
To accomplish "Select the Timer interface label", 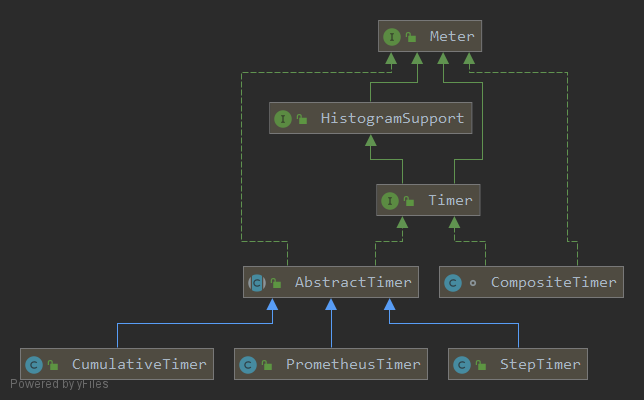I will click(449, 201).
